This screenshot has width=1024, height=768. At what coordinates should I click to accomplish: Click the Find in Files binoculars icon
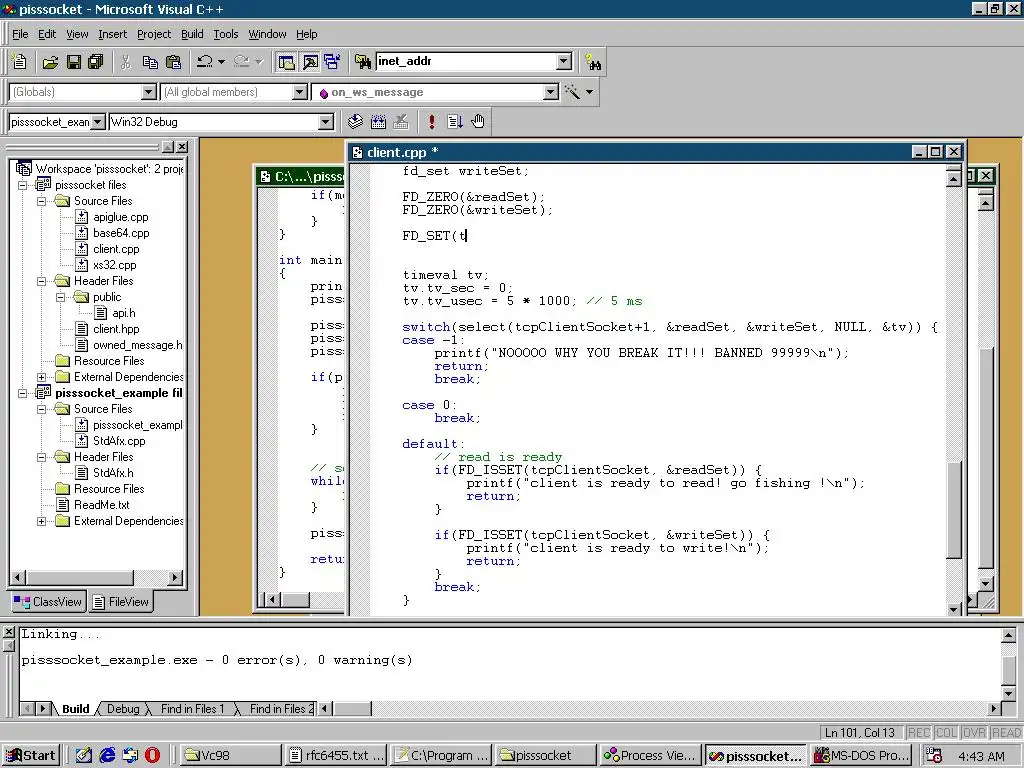363,62
